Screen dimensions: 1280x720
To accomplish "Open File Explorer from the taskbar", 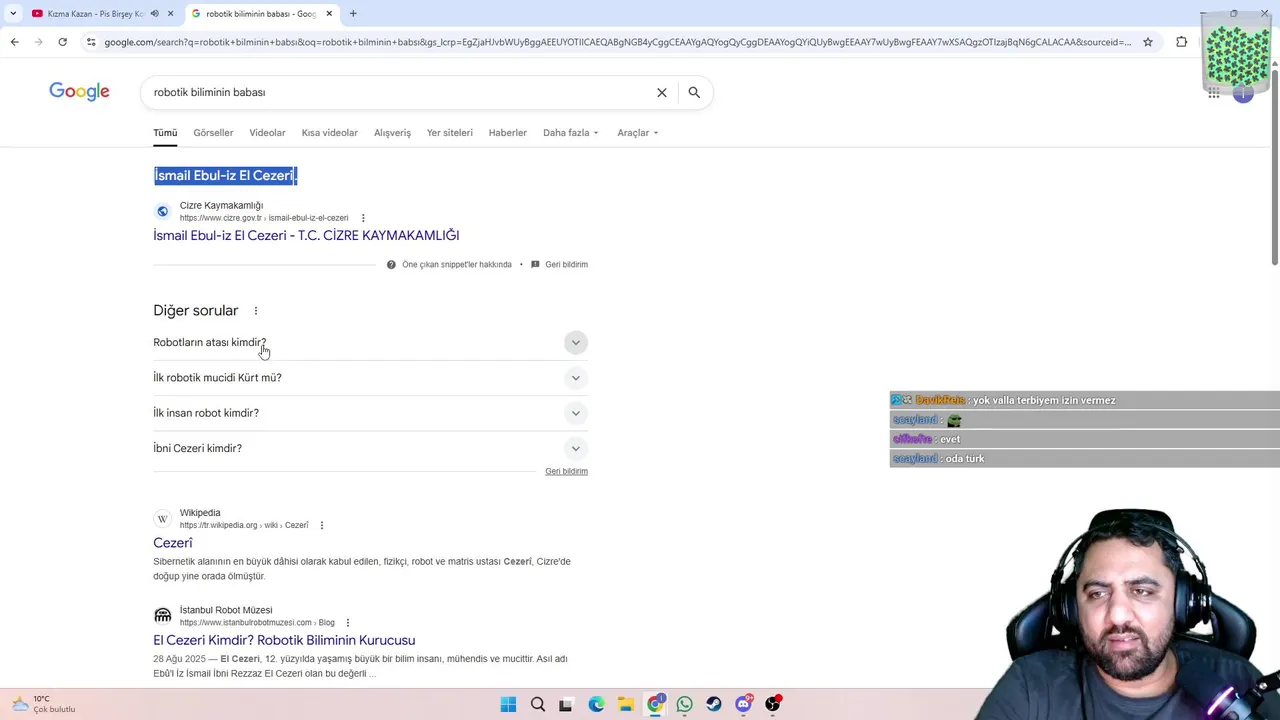I will click(626, 704).
